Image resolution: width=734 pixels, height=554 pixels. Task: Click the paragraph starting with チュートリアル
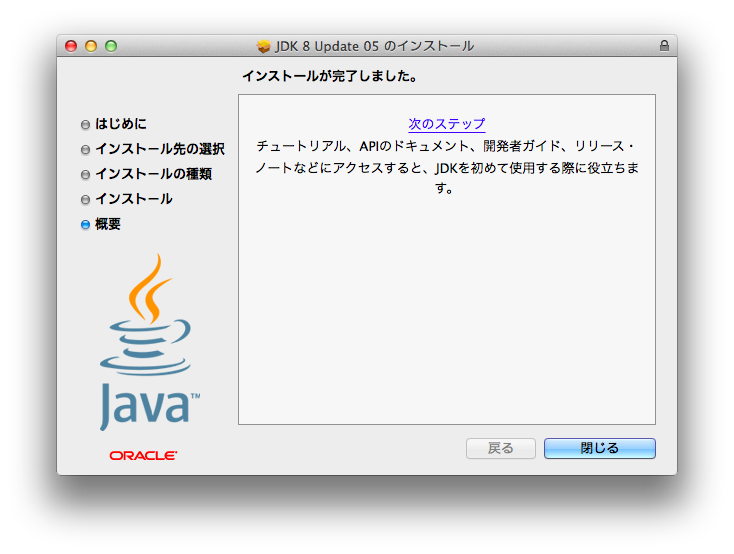click(447, 167)
